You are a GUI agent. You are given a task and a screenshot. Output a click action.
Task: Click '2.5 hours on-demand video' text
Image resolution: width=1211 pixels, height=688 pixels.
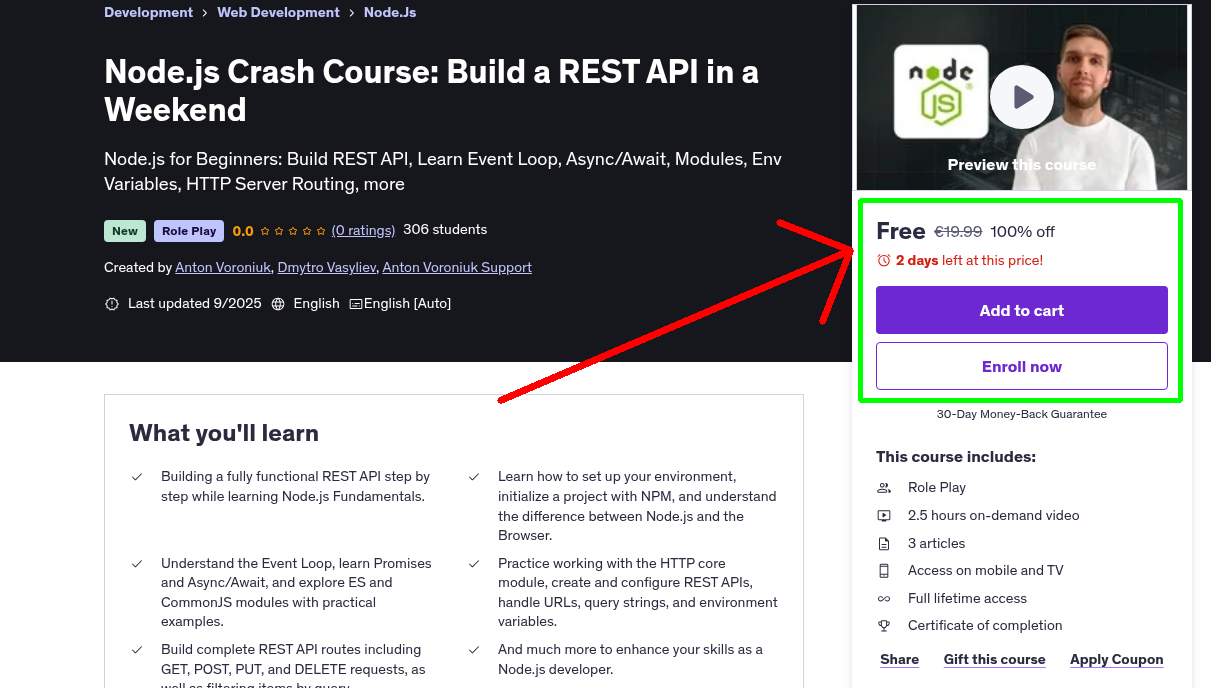(993, 515)
